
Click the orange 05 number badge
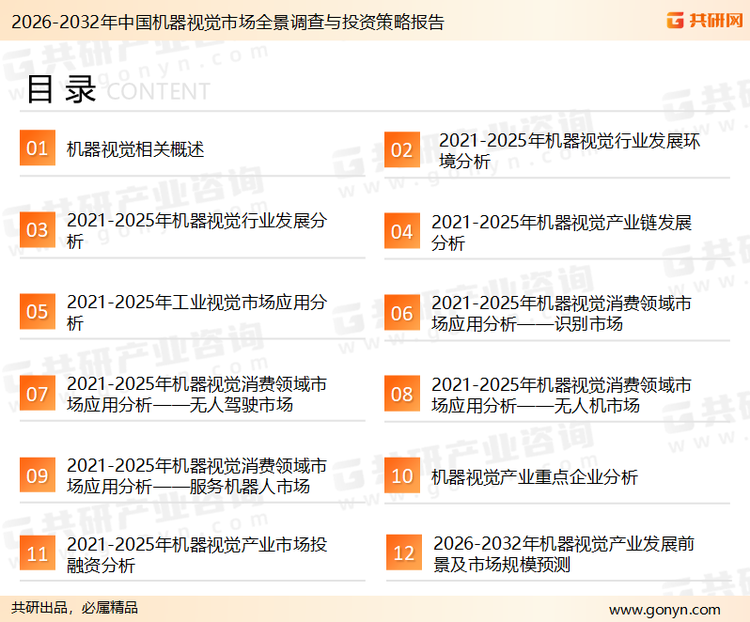[37, 311]
